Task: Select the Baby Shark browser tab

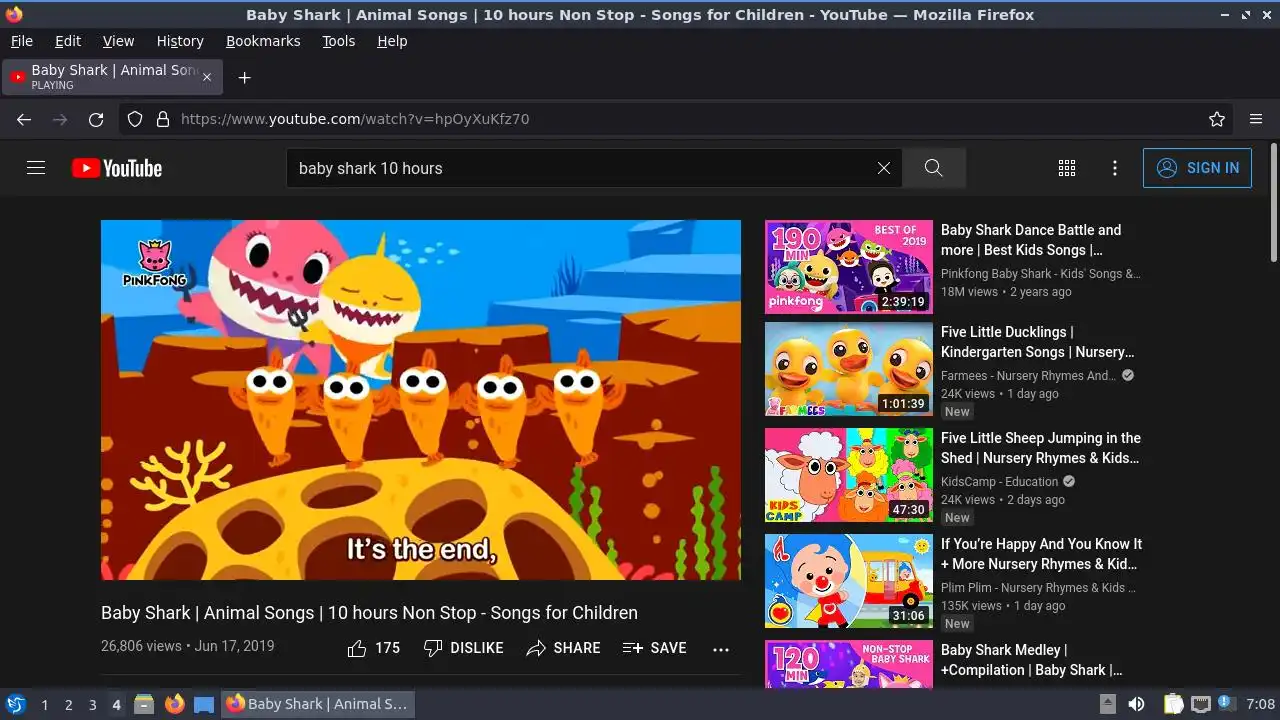Action: [112, 77]
